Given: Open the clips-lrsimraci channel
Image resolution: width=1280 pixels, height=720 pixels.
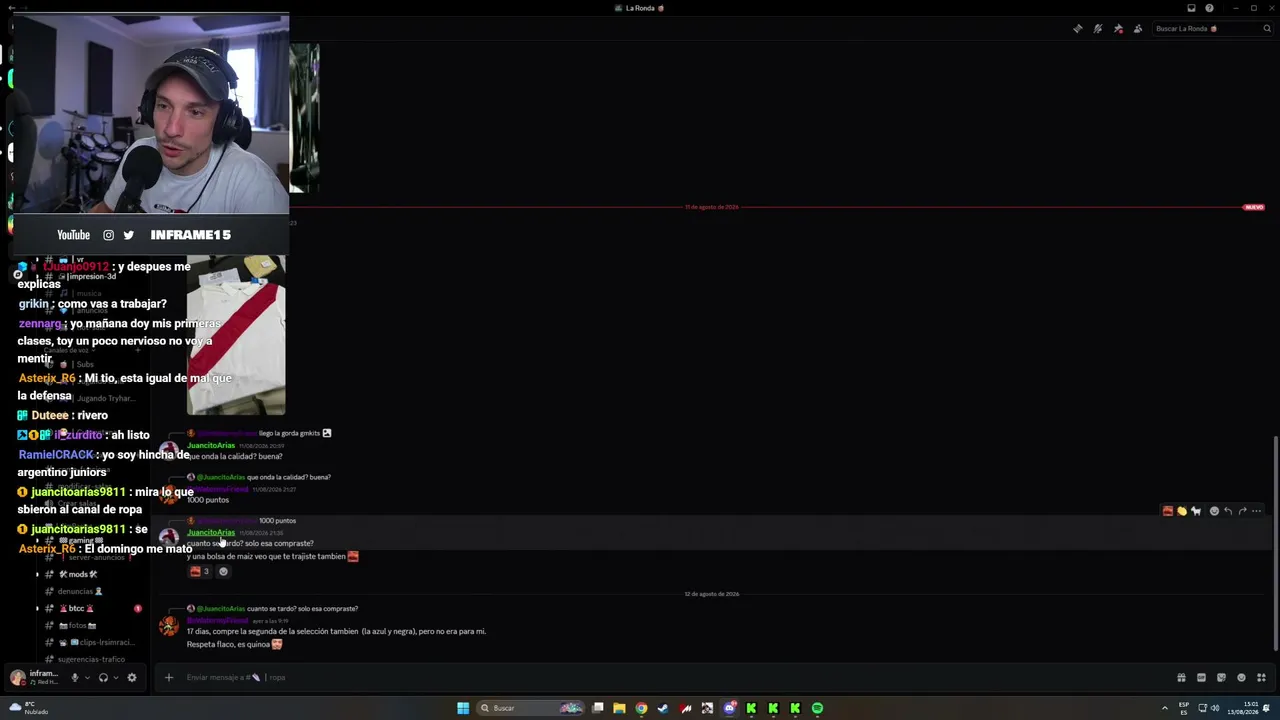Looking at the screenshot, I should [x=88, y=642].
